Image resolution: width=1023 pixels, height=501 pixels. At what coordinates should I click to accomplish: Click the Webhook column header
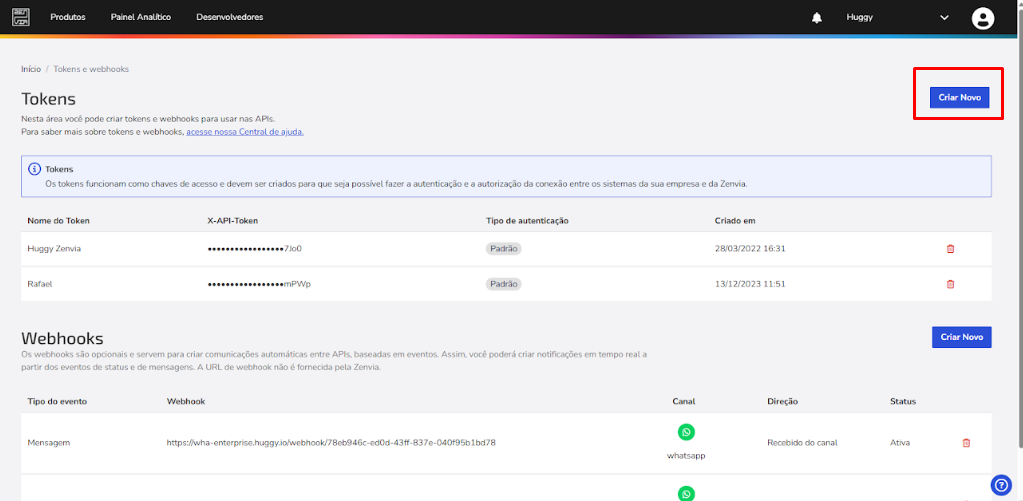[186, 401]
